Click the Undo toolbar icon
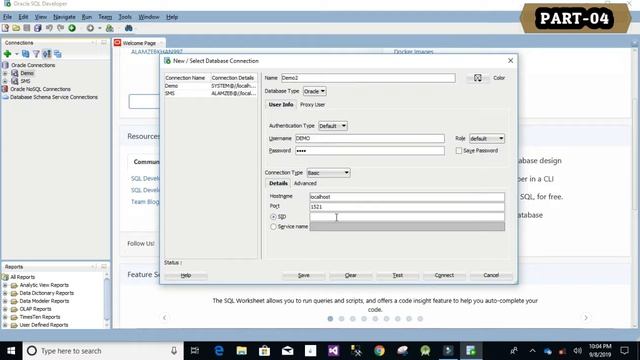Viewport: 640px width, 360px height. point(49,28)
